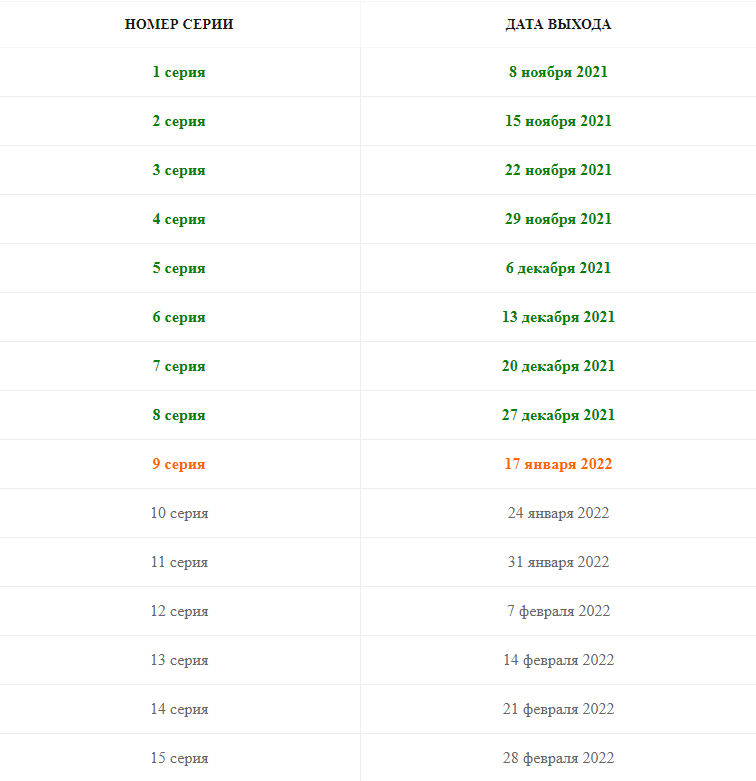Image resolution: width=756 pixels, height=781 pixels.
Task: Select the "10 серия" cell
Action: (x=179, y=513)
